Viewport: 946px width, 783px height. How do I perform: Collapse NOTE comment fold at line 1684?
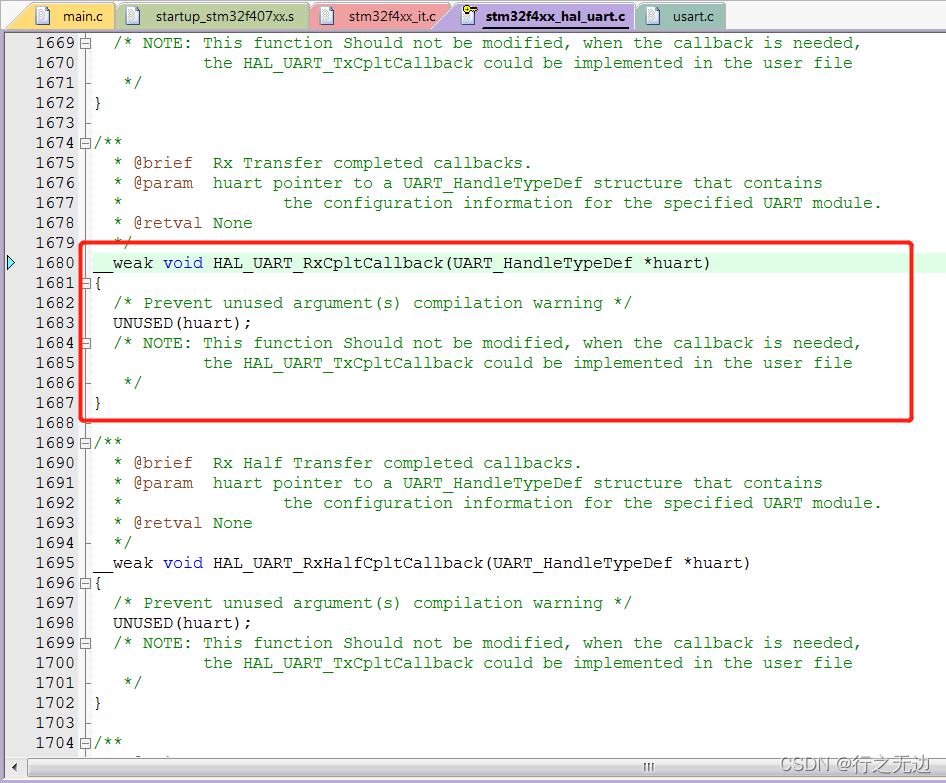click(86, 343)
